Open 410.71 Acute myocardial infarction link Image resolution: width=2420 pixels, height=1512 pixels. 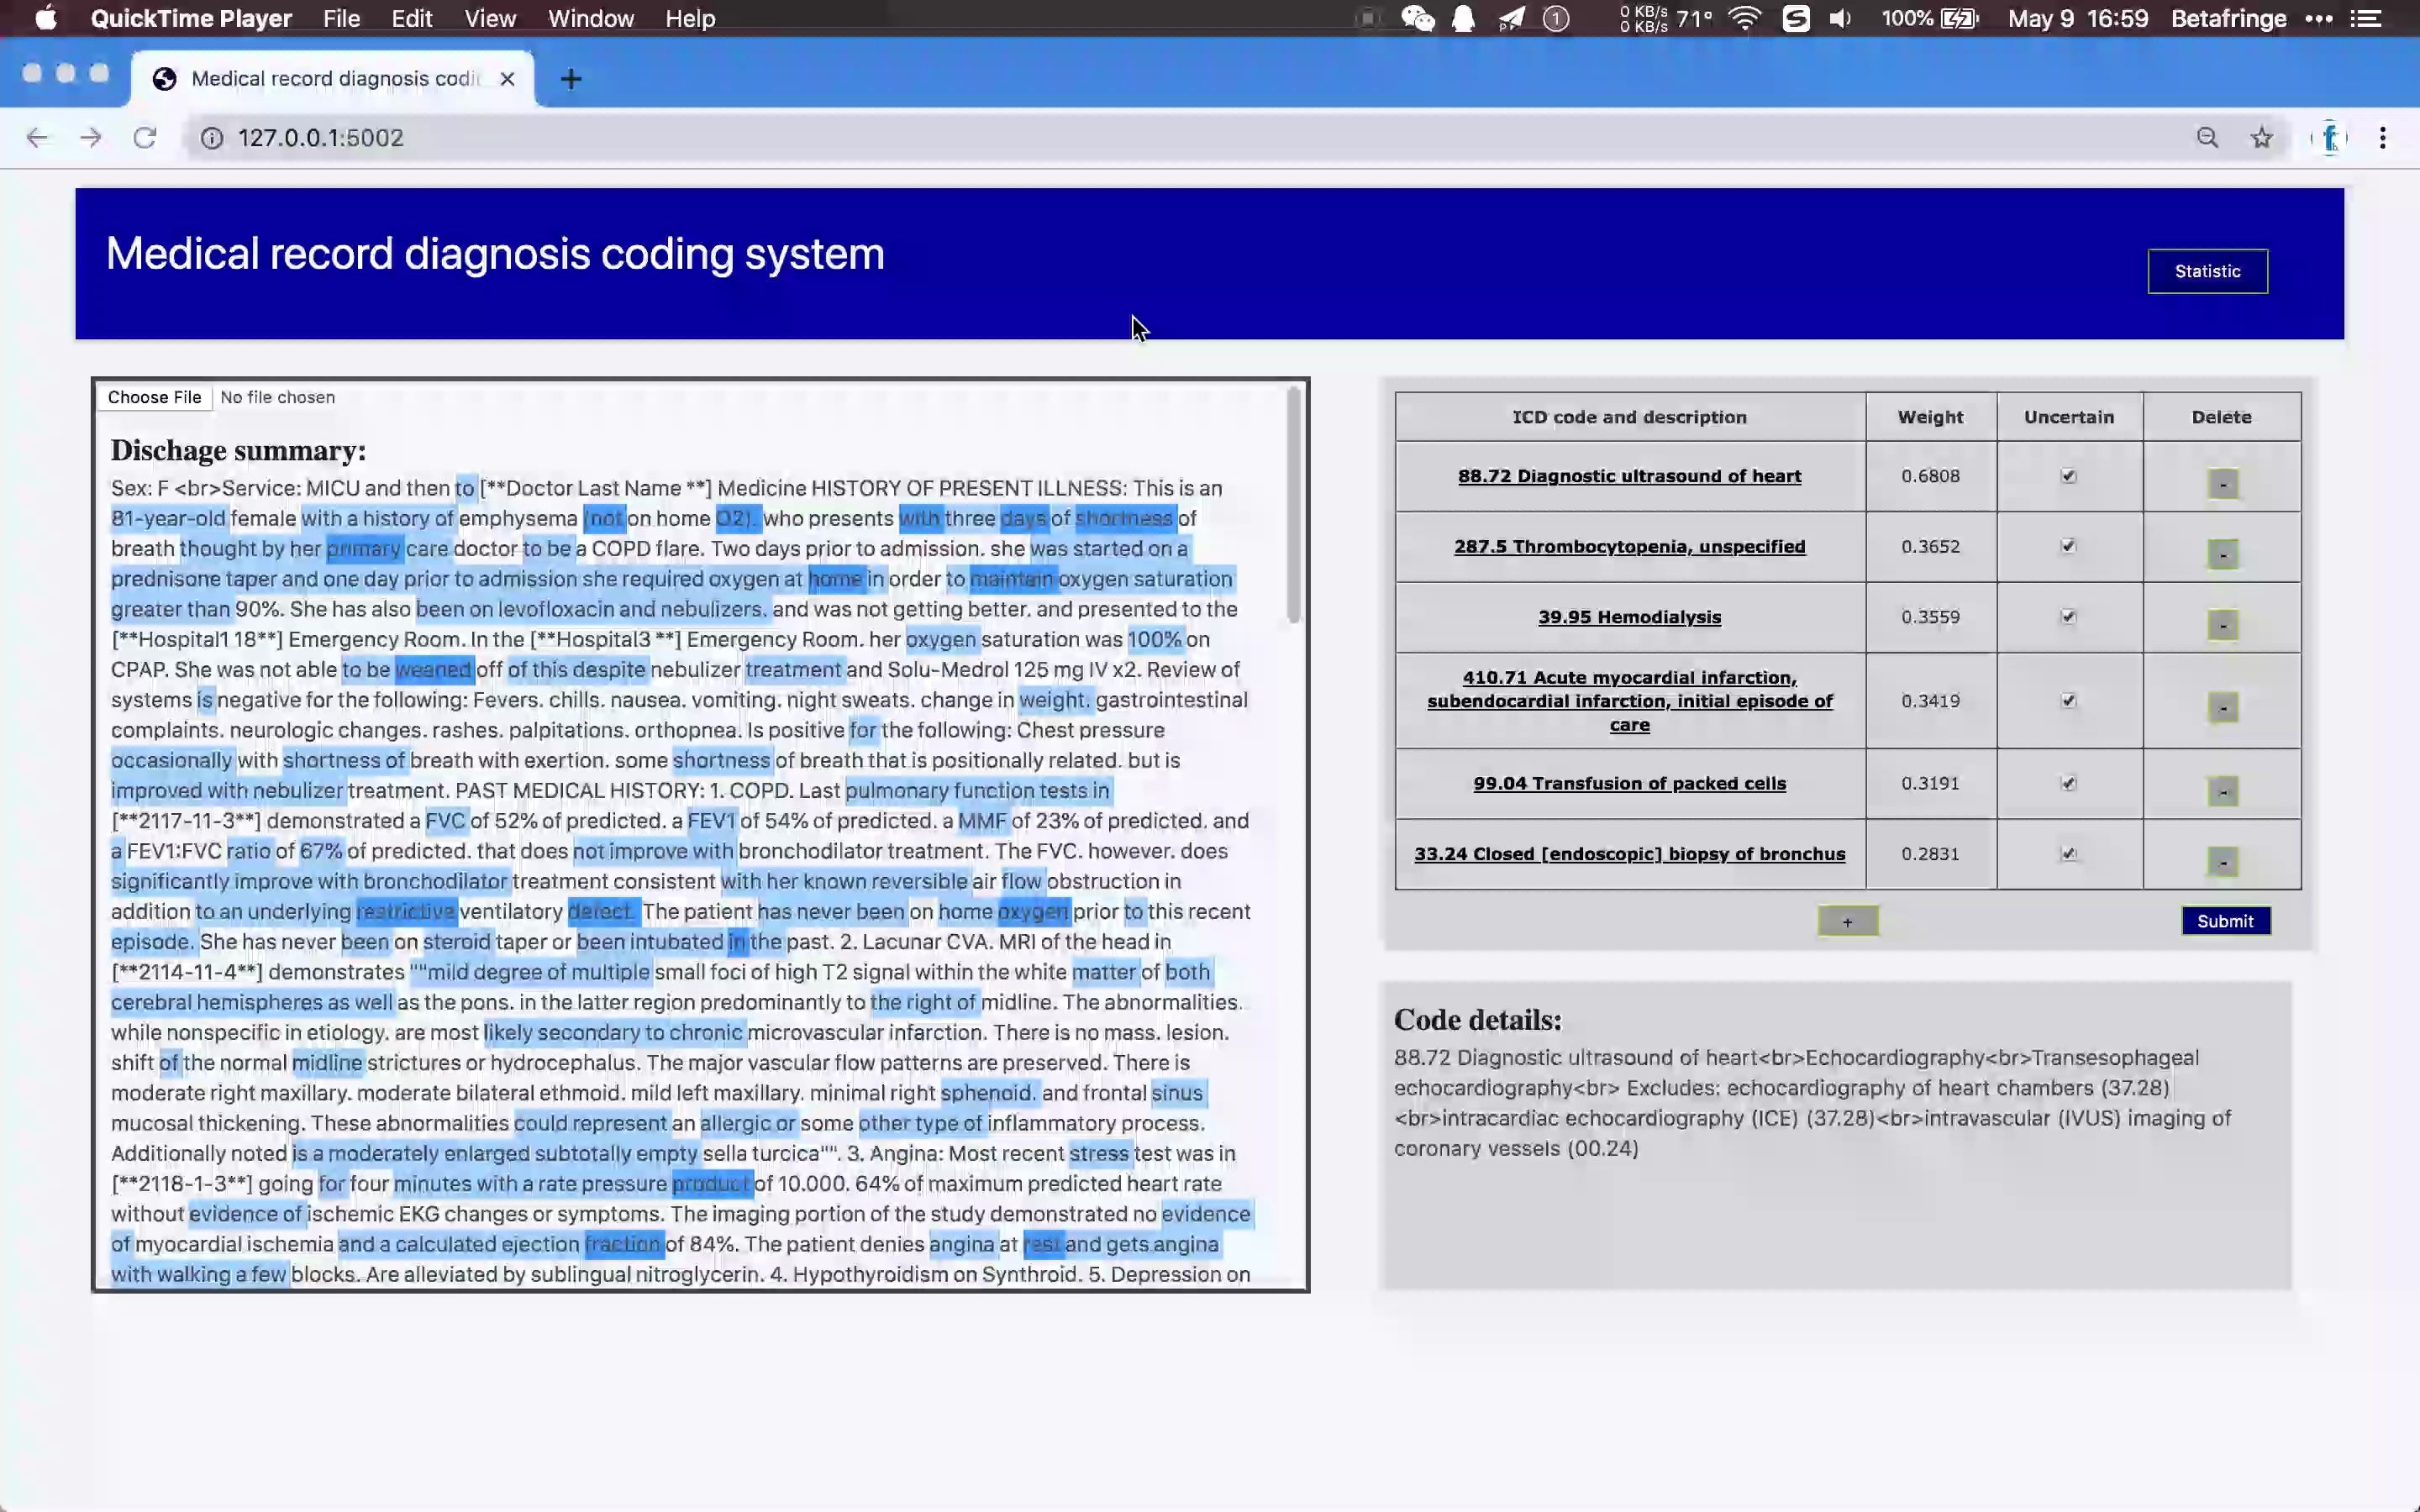(1629, 701)
